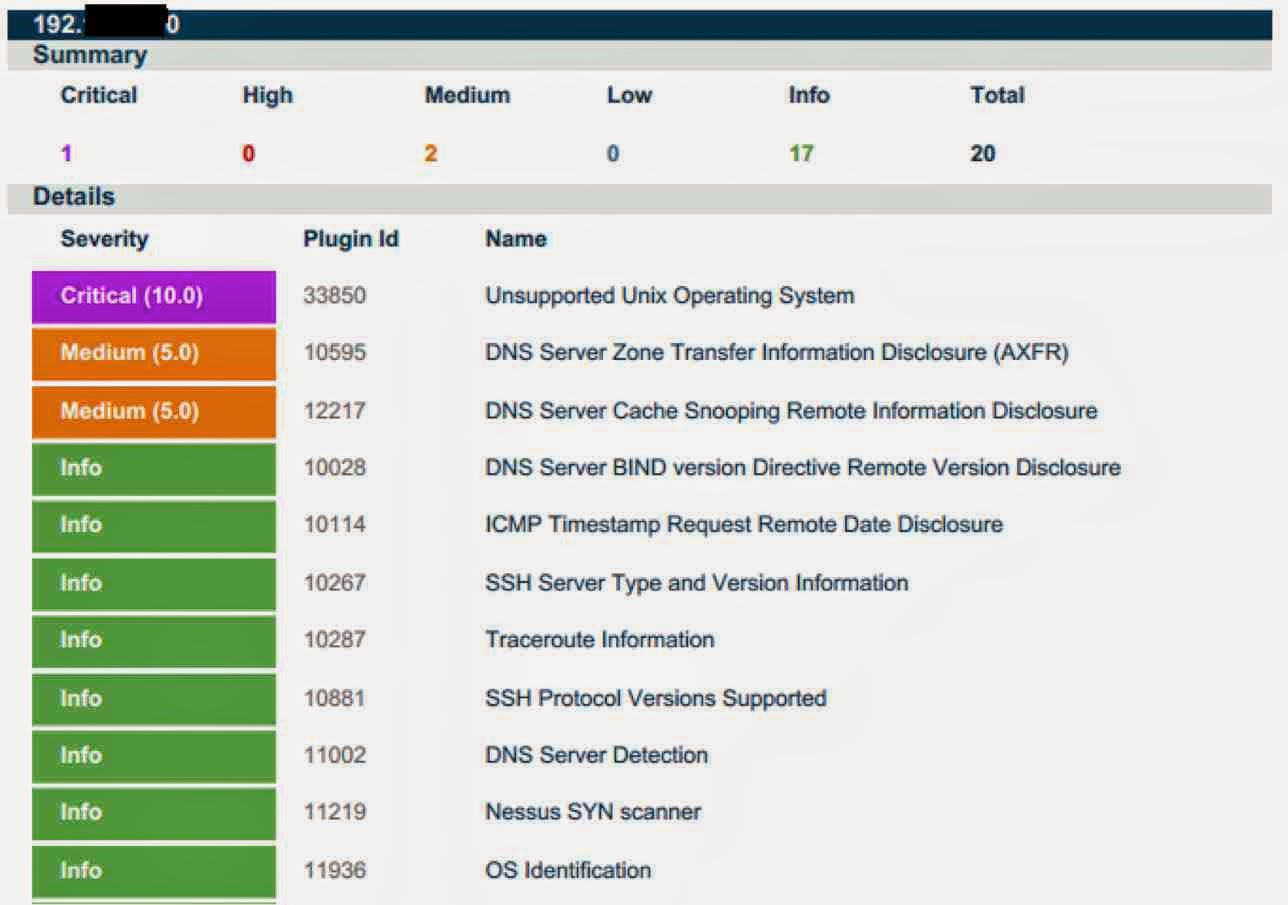View the DNS Server Detection entry
Image resolution: width=1288 pixels, height=905 pixels.
coord(596,755)
